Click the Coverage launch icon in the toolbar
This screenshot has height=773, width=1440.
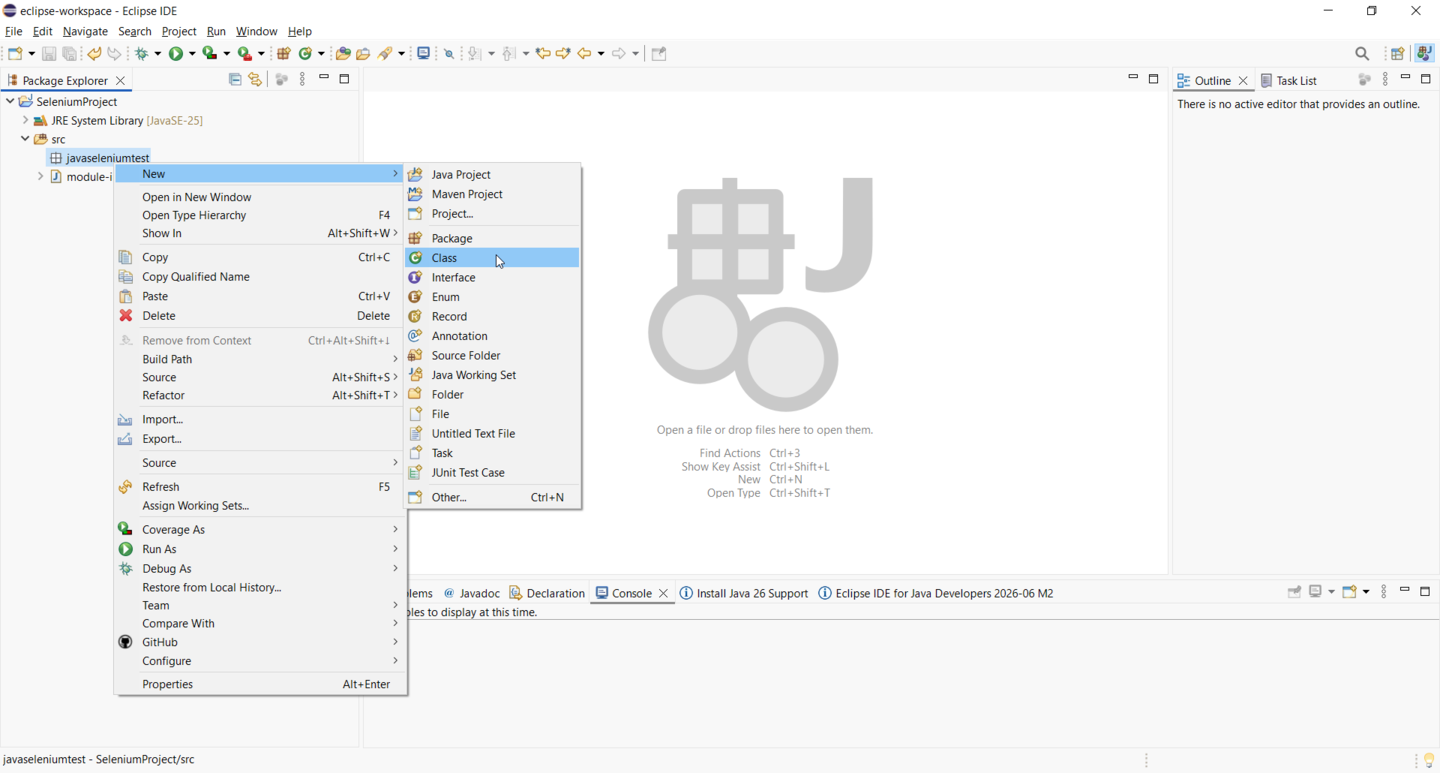tap(210, 54)
